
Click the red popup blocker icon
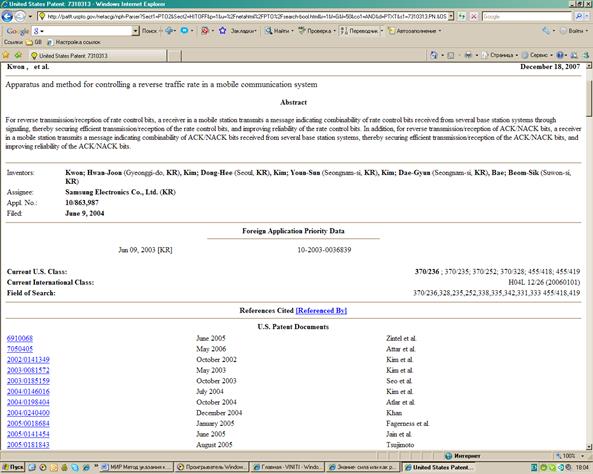(x=205, y=31)
